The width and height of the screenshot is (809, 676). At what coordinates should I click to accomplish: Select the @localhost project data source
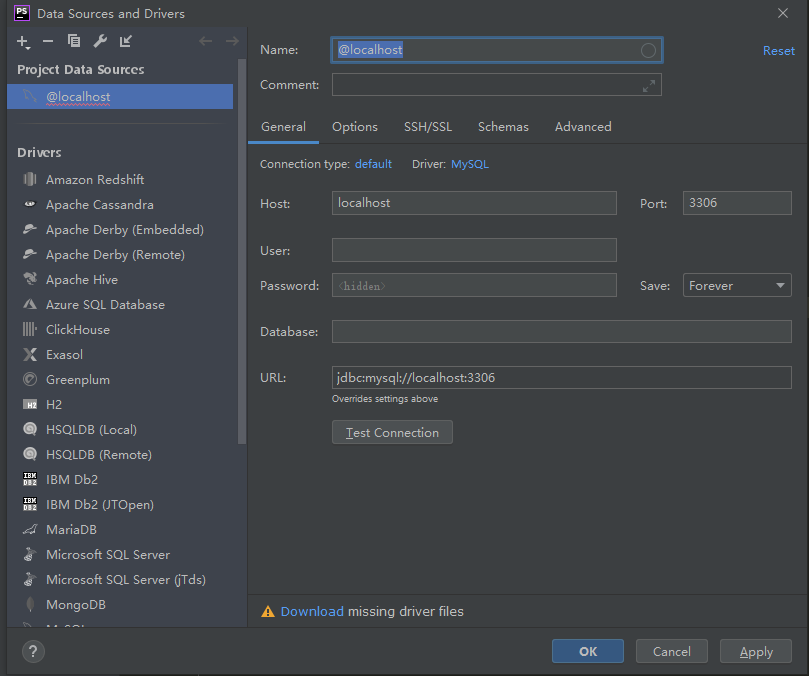pyautogui.click(x=120, y=96)
